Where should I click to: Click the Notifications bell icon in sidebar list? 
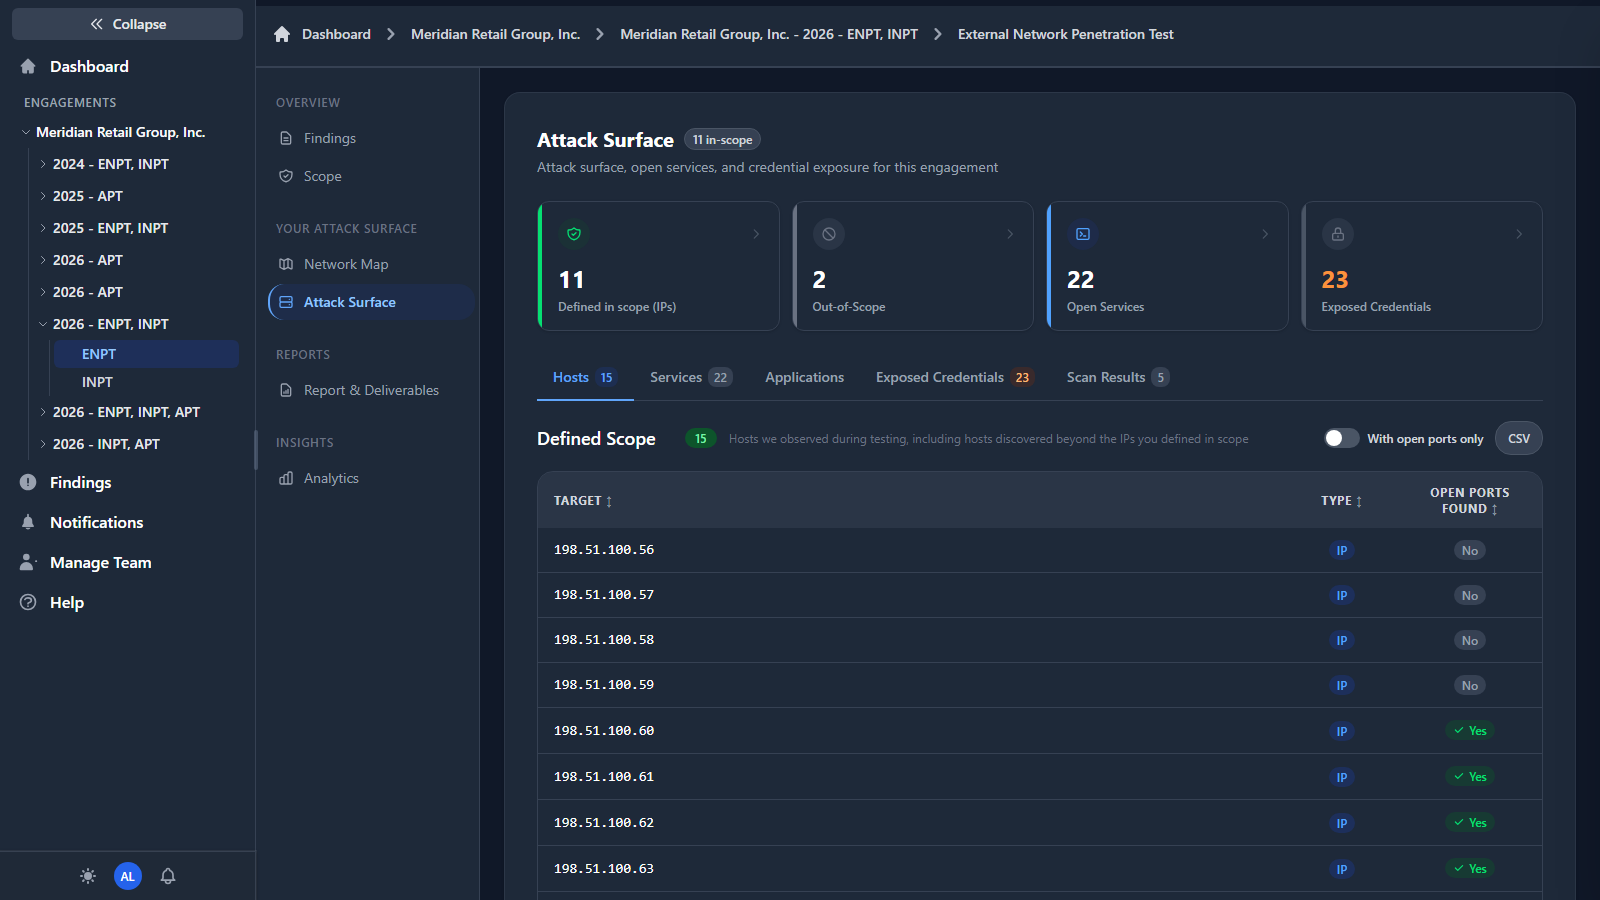pos(28,522)
